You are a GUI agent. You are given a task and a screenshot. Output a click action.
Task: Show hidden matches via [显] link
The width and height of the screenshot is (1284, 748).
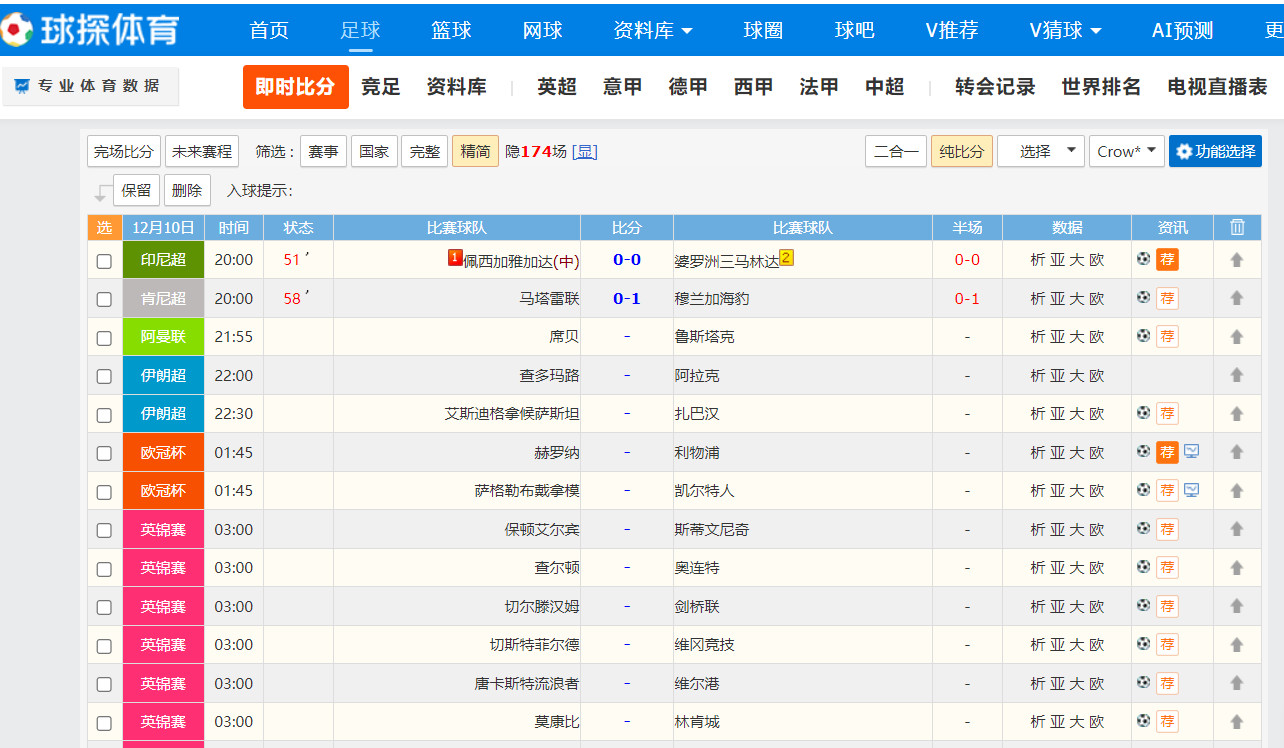[585, 151]
